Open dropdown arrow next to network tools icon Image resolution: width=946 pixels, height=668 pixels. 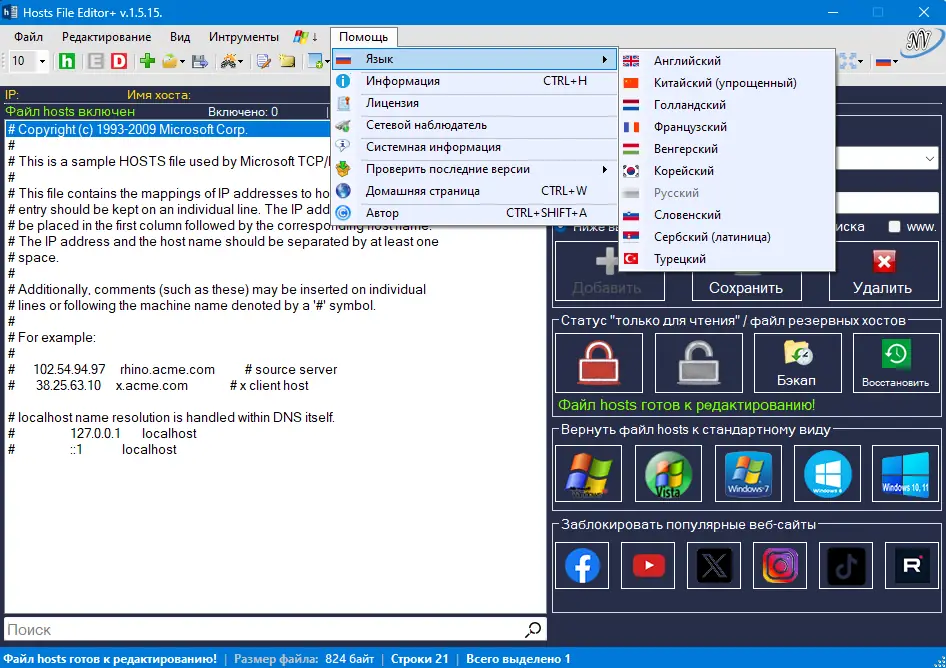pyautogui.click(x=241, y=62)
